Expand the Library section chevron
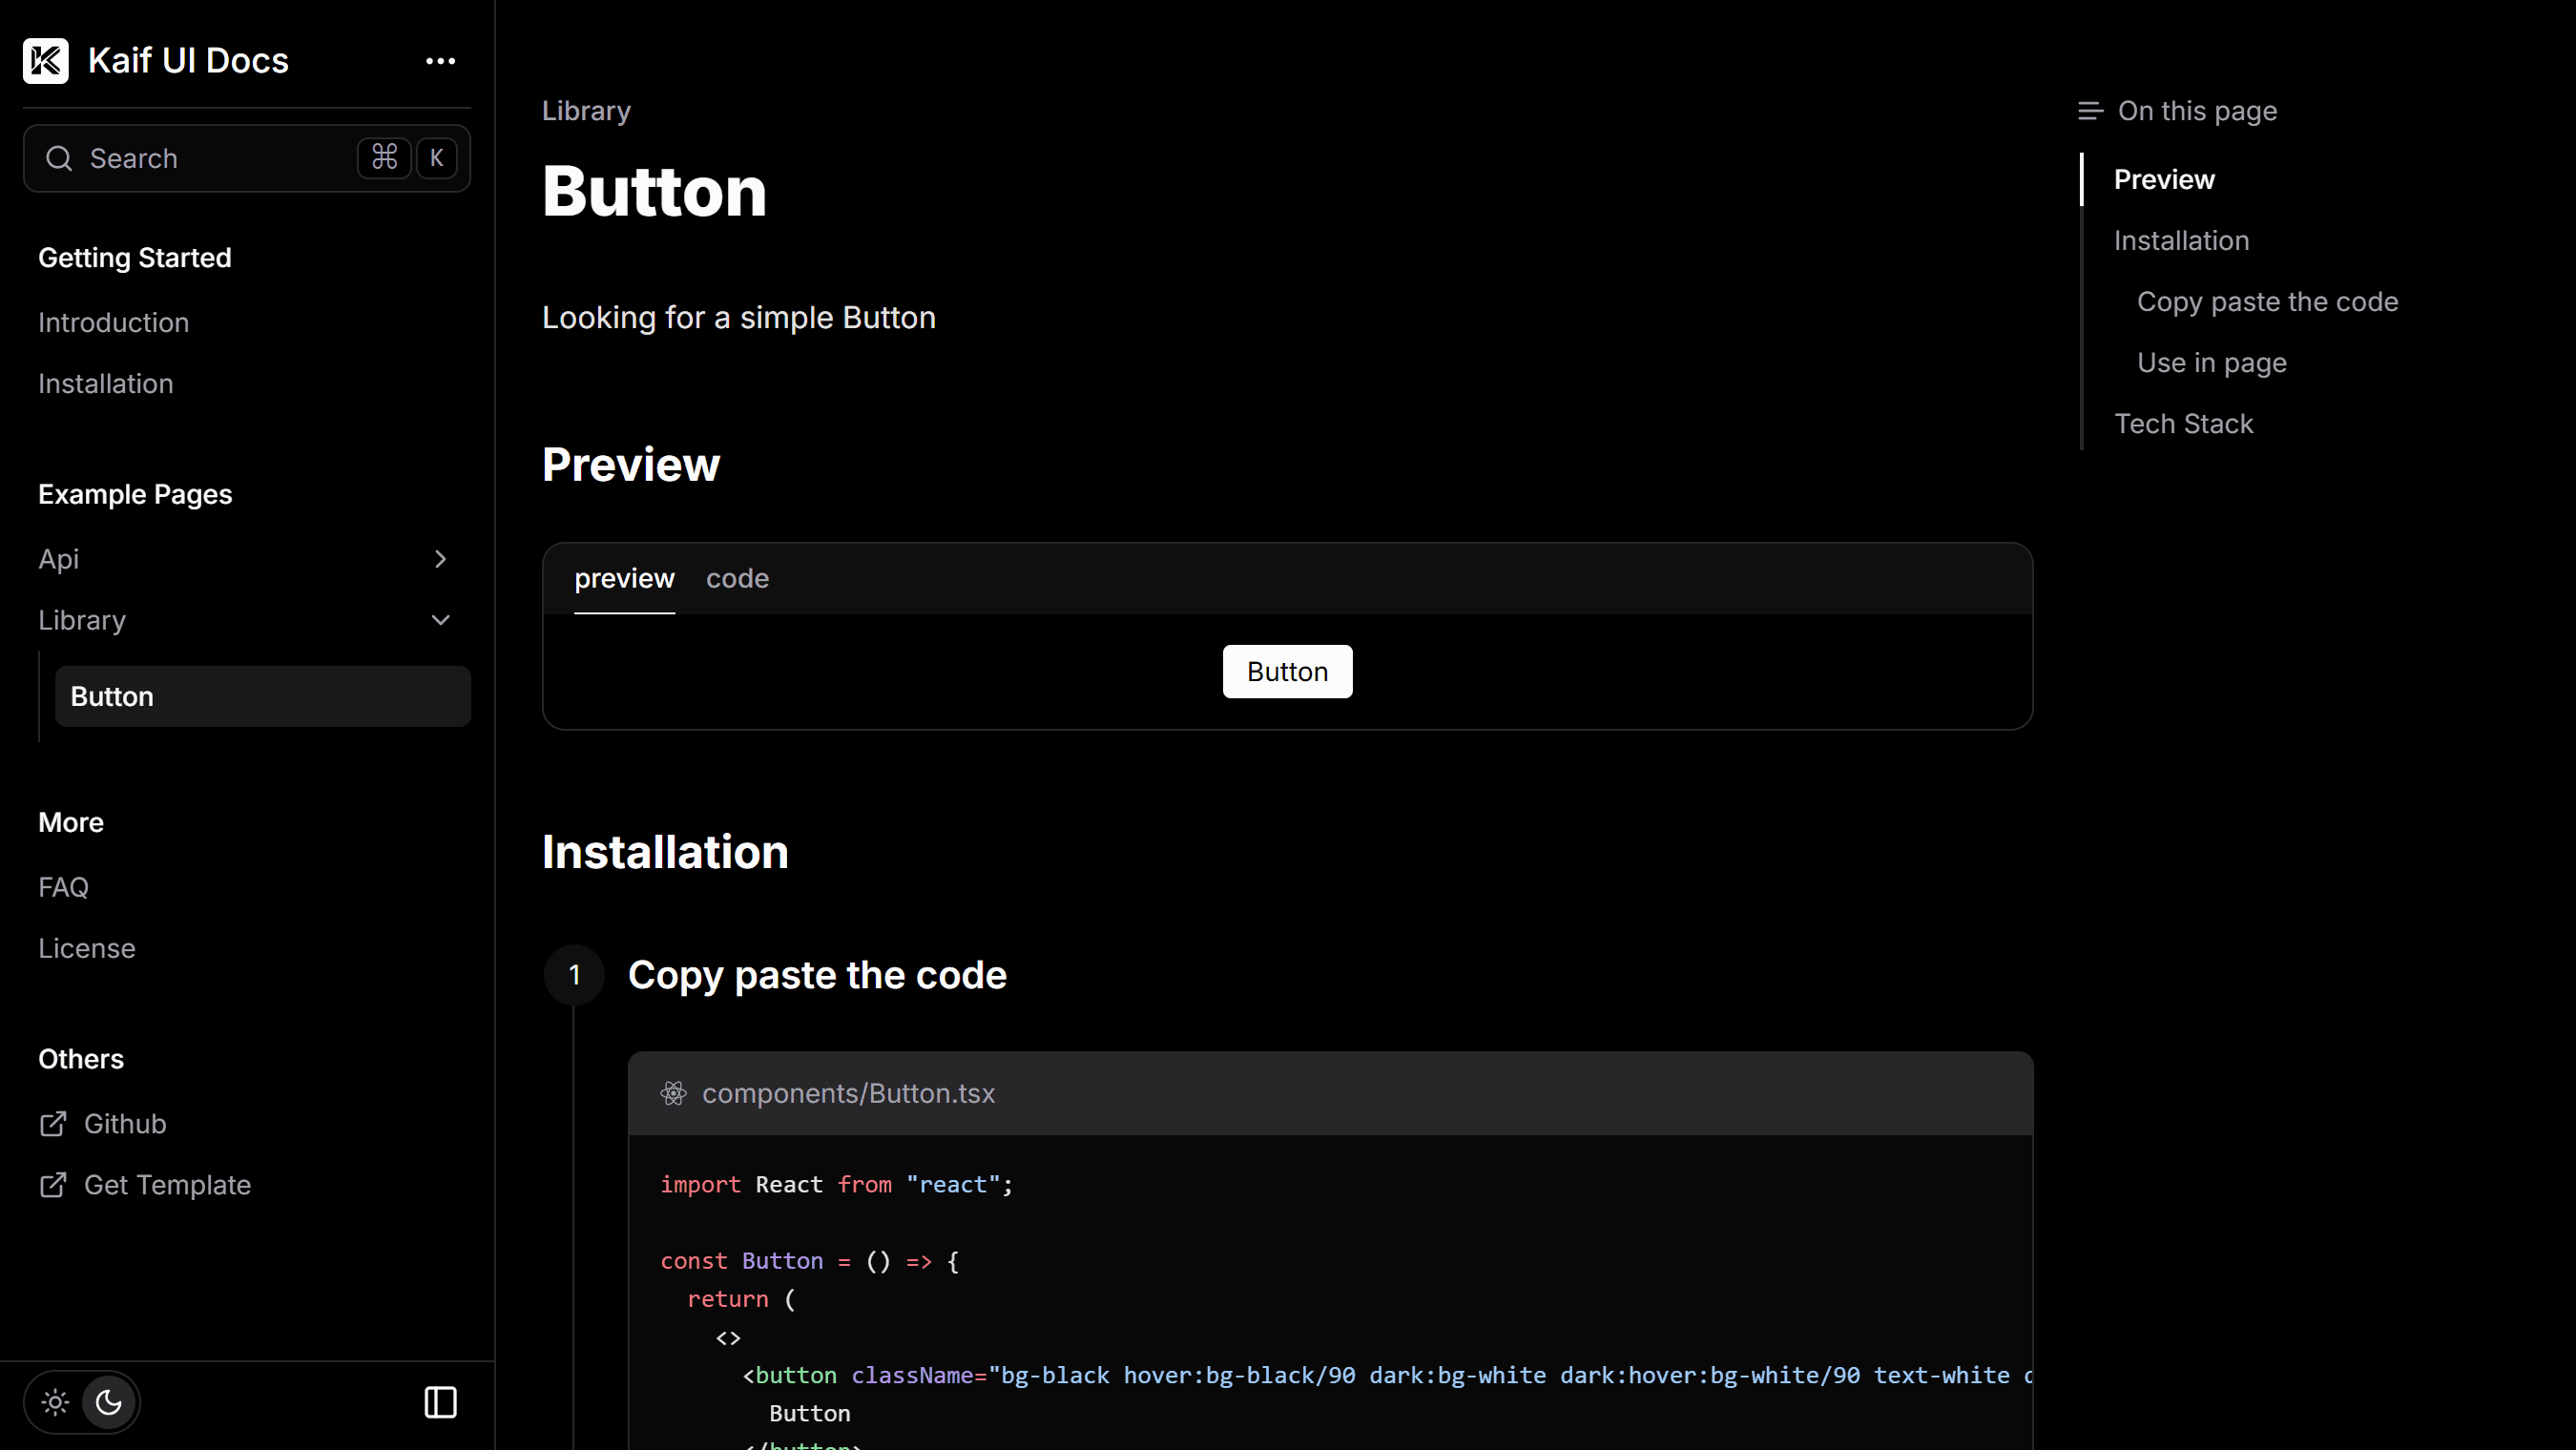The image size is (2576, 1450). [x=441, y=619]
